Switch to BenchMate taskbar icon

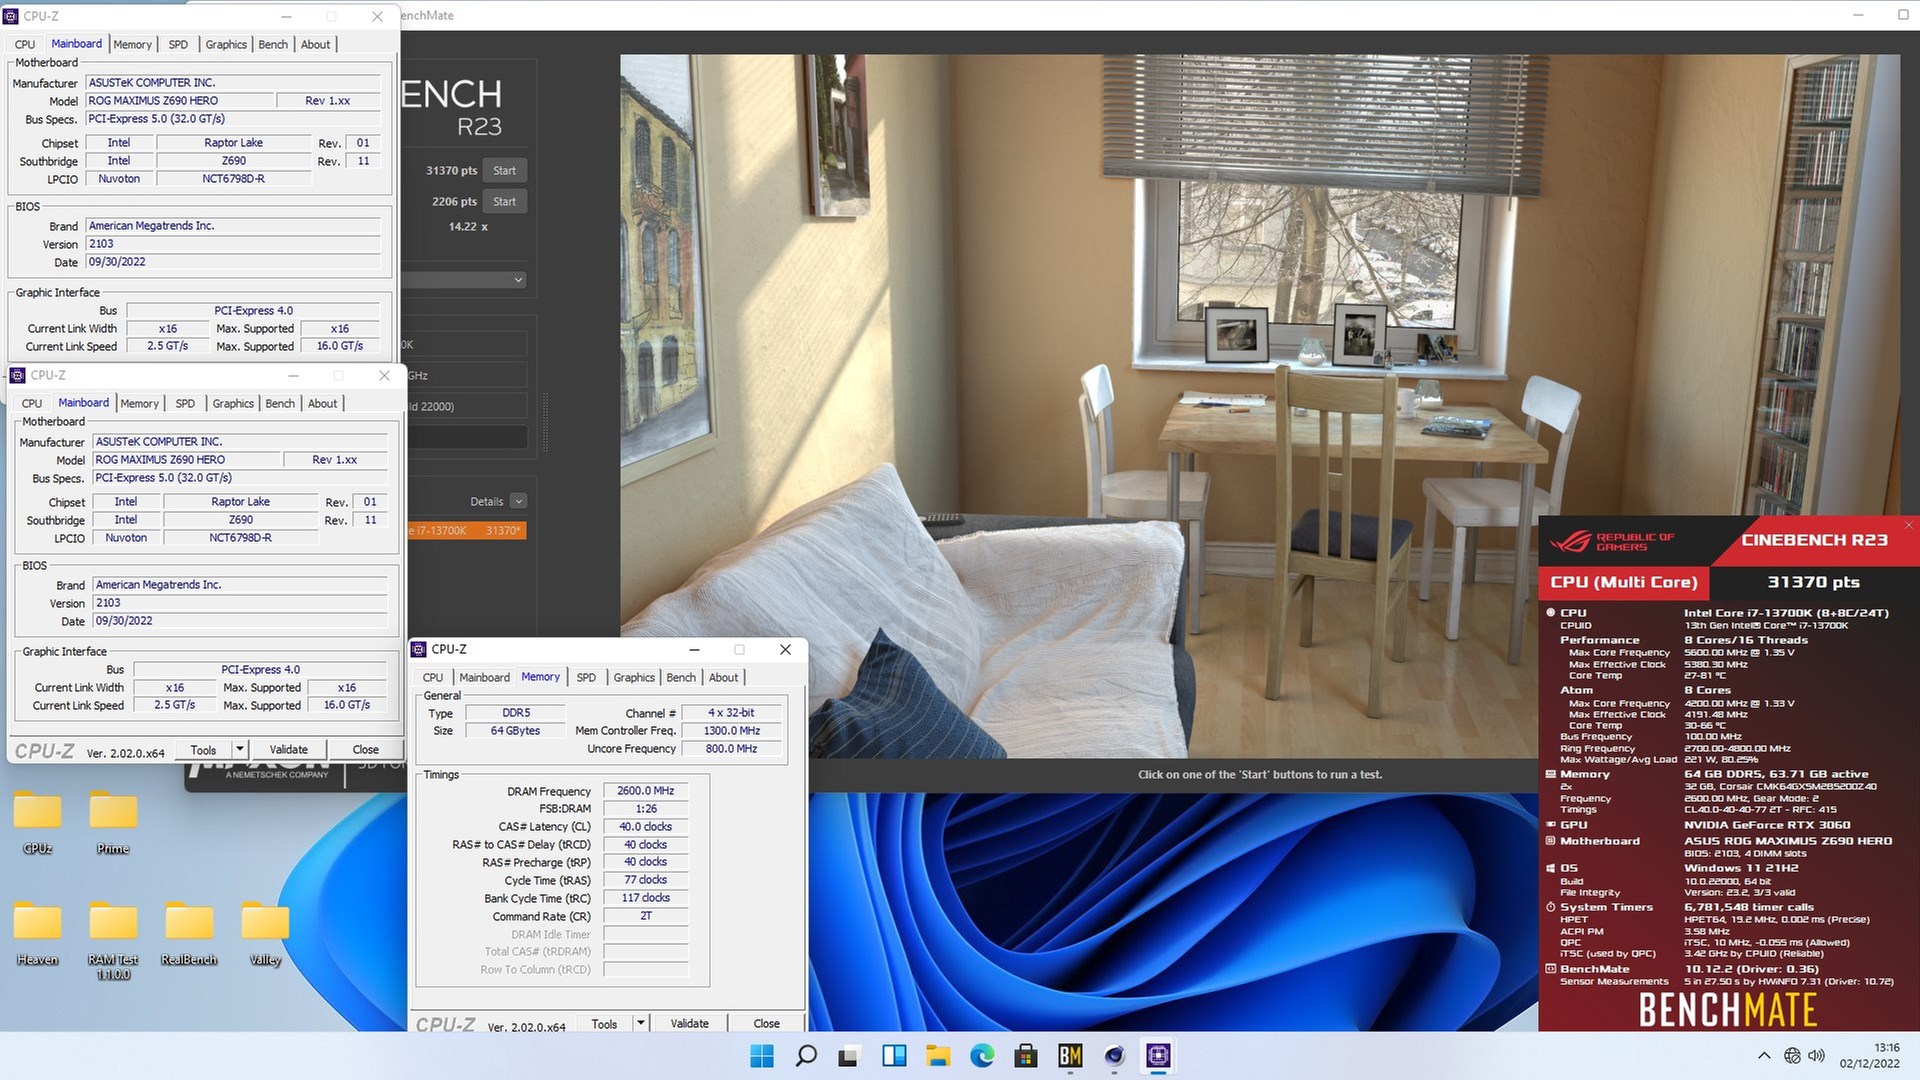[1070, 1055]
